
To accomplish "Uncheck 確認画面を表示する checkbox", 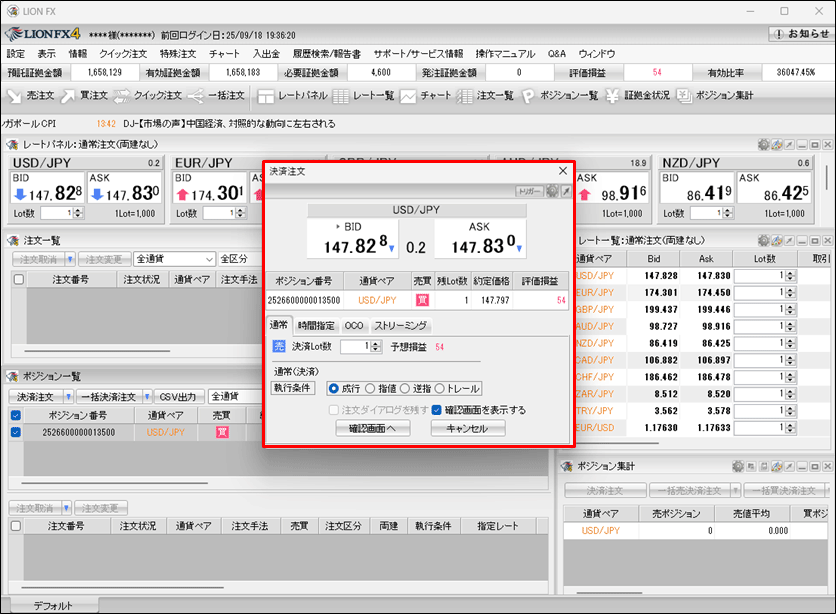I will tap(437, 410).
